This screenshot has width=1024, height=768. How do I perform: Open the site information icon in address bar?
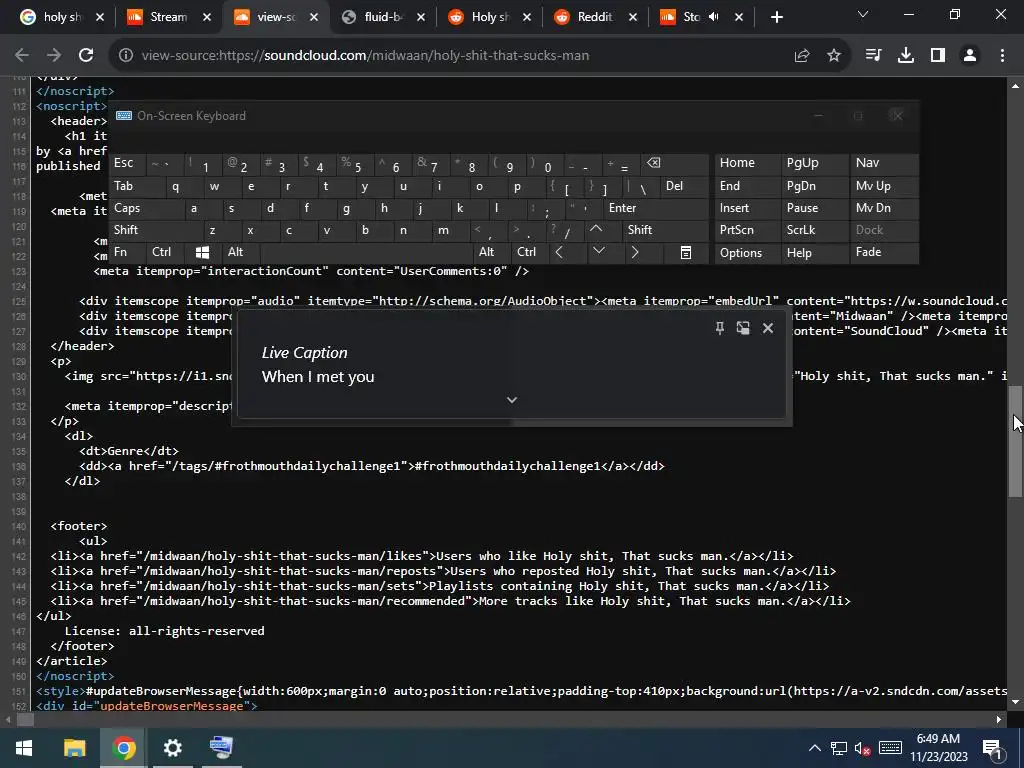point(126,56)
